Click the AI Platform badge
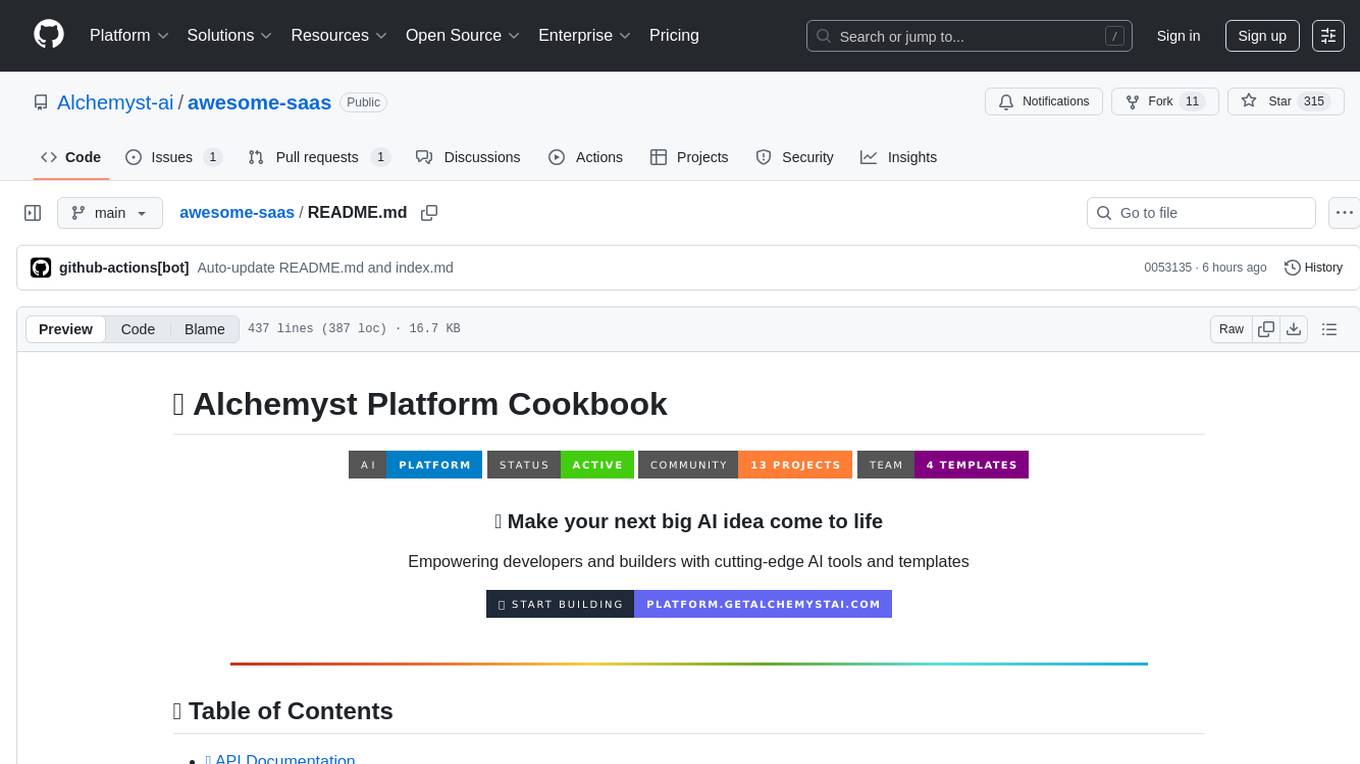The image size is (1360, 764). pos(415,465)
